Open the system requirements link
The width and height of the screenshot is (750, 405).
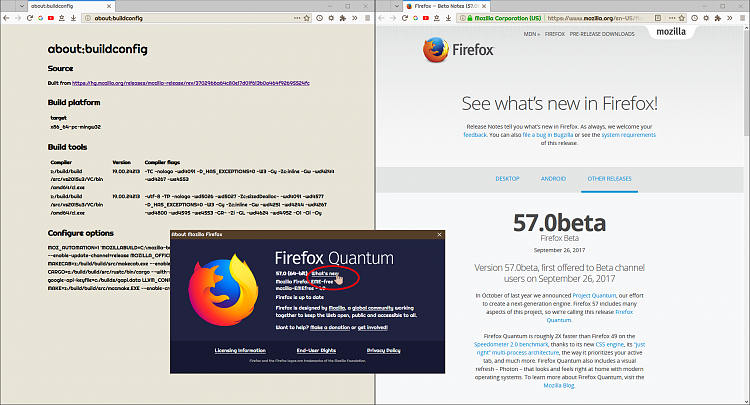(629, 135)
